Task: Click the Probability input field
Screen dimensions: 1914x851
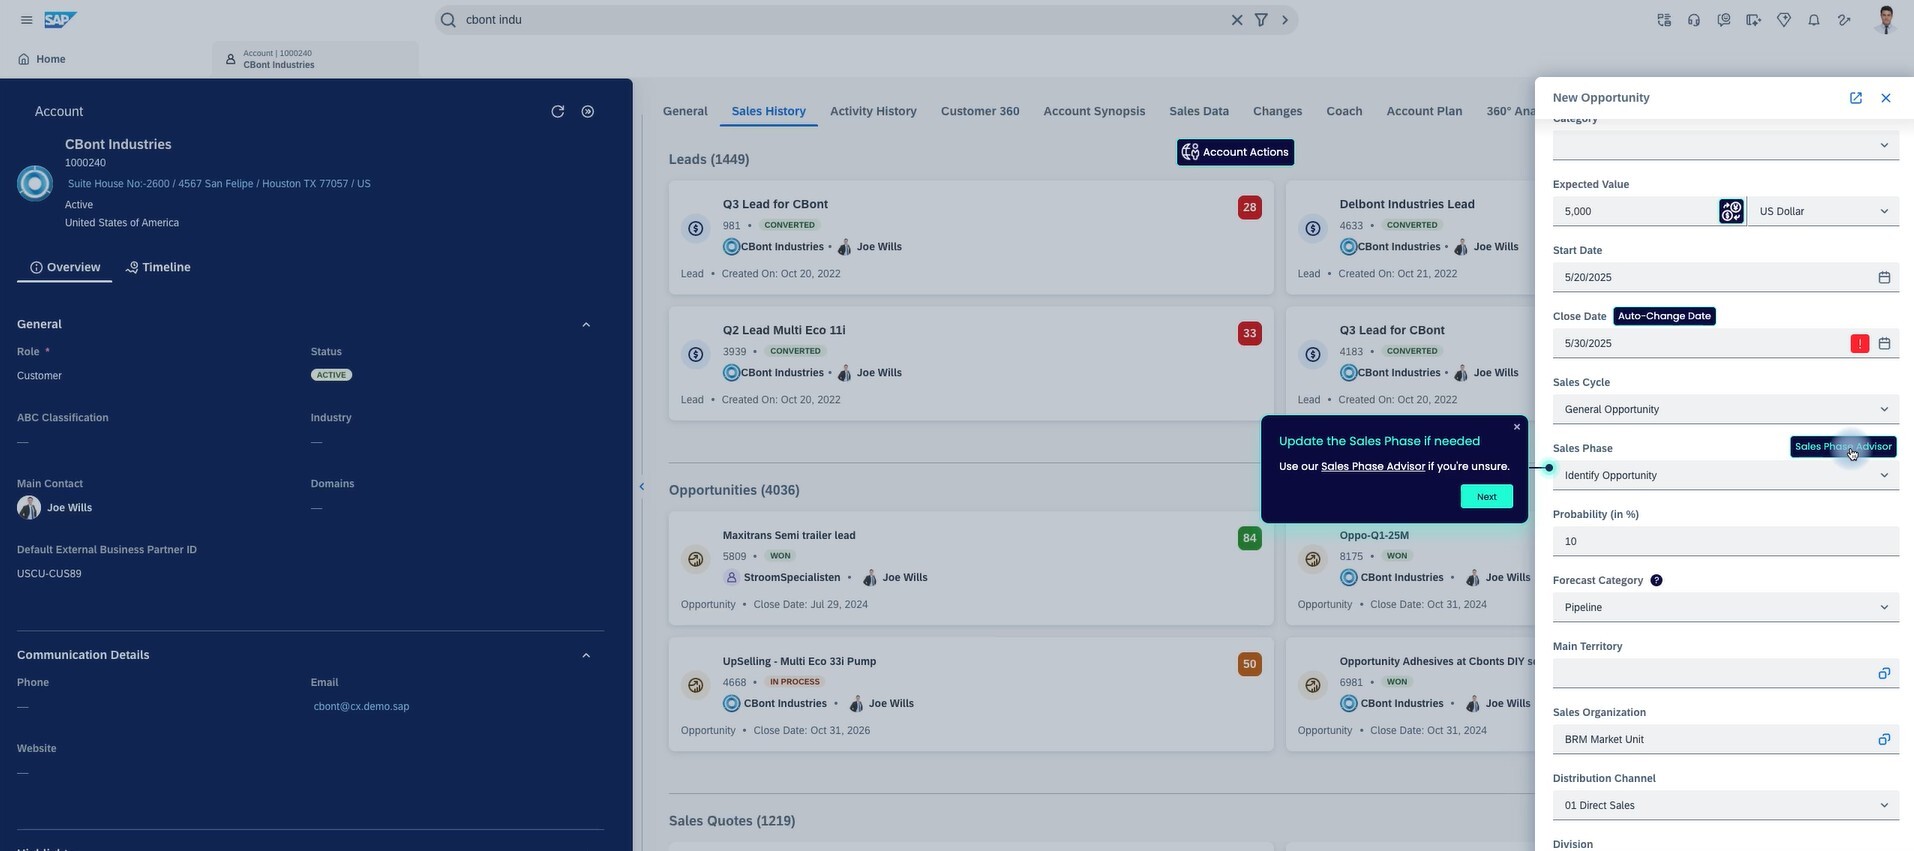Action: click(1726, 541)
